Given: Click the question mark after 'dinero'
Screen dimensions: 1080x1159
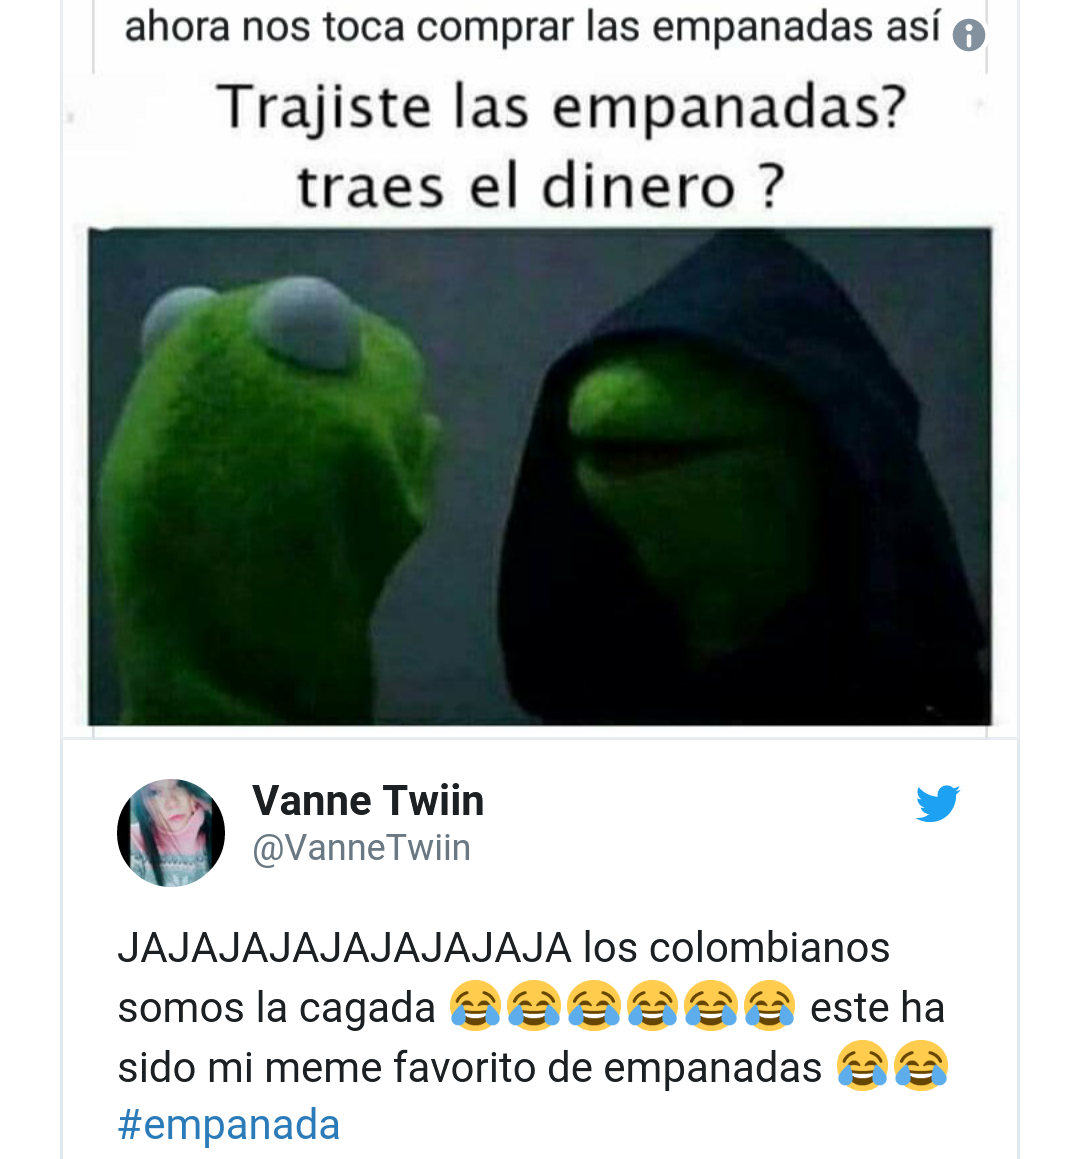Looking at the screenshot, I should click(x=770, y=186).
